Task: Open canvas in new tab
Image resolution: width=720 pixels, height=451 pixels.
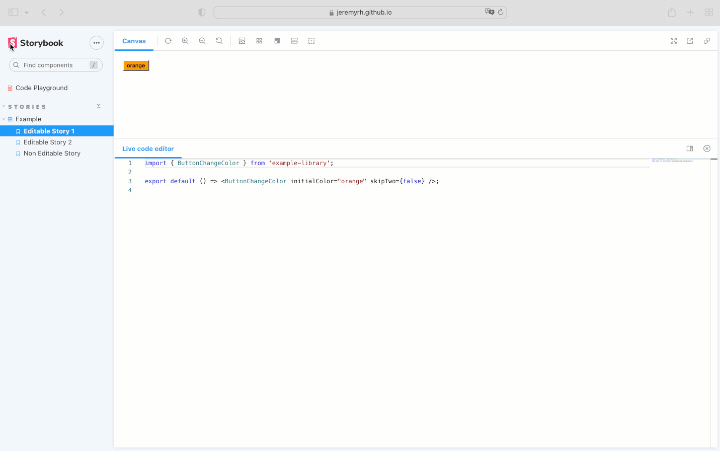Action: (x=690, y=41)
